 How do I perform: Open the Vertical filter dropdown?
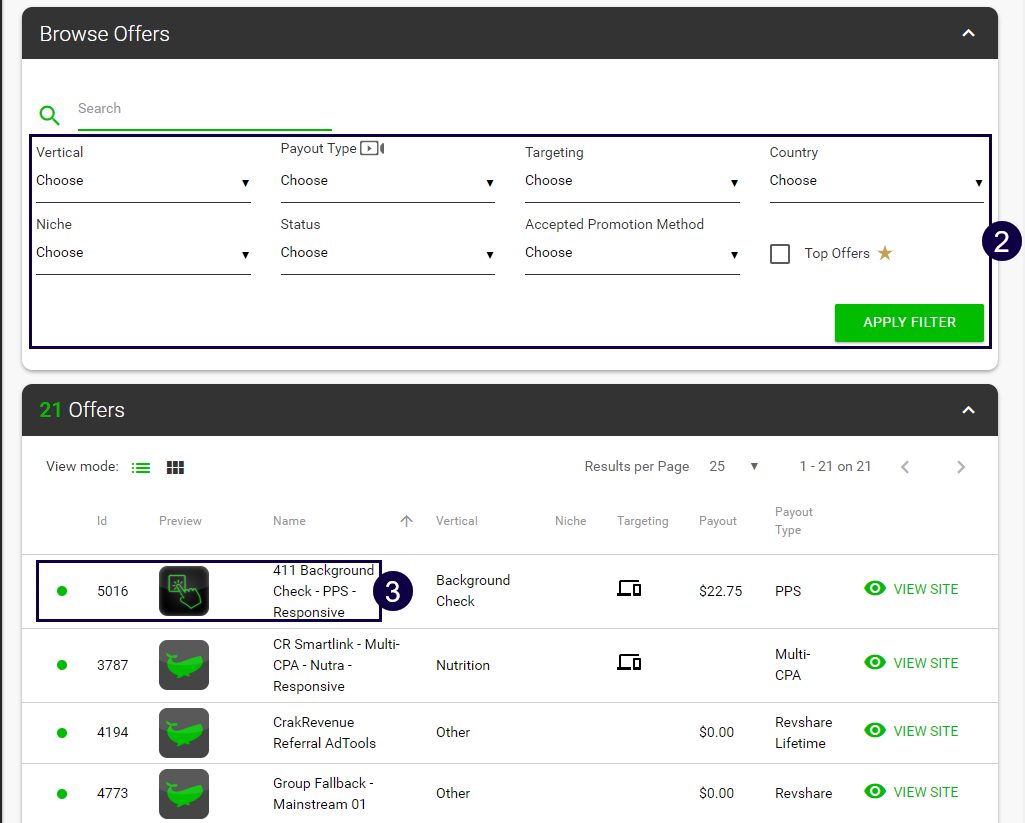[x=143, y=181]
